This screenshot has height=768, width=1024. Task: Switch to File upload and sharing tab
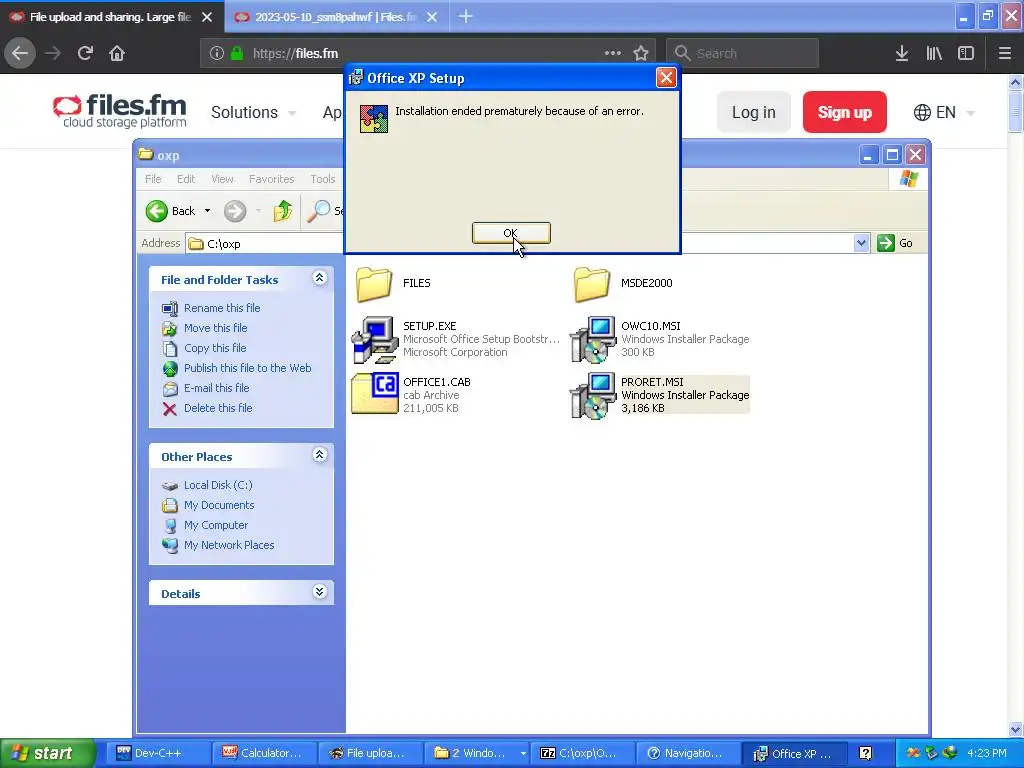tap(112, 17)
